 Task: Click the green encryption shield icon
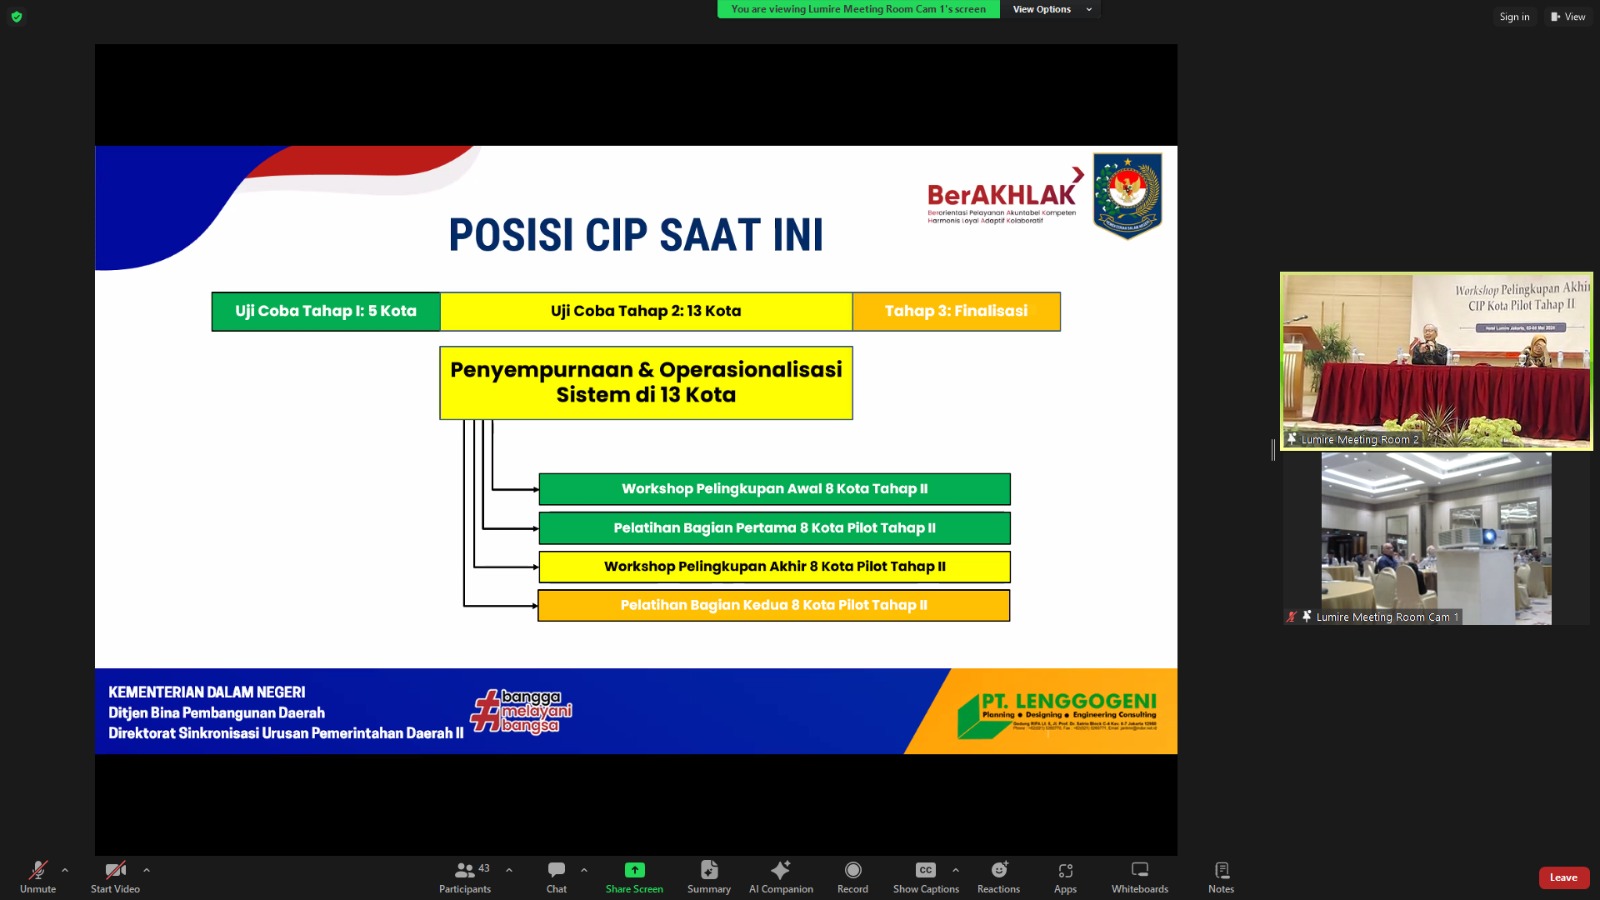point(16,17)
